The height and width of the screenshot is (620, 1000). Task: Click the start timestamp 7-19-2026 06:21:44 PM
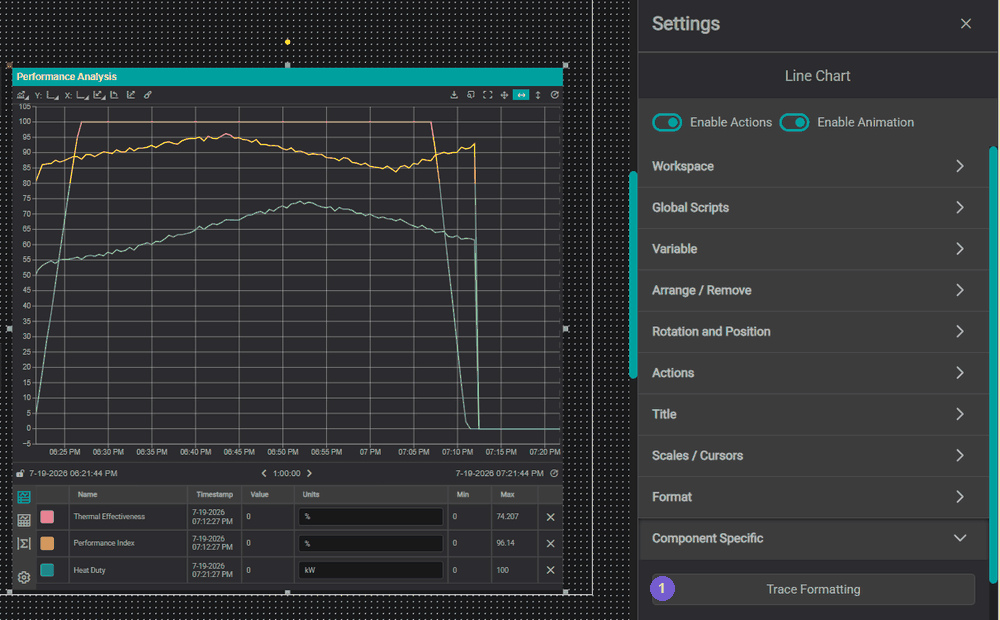click(73, 473)
